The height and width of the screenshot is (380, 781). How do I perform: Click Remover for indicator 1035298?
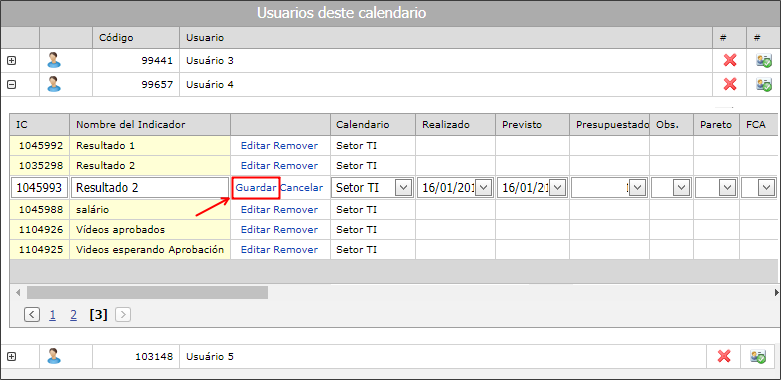pyautogui.click(x=295, y=165)
